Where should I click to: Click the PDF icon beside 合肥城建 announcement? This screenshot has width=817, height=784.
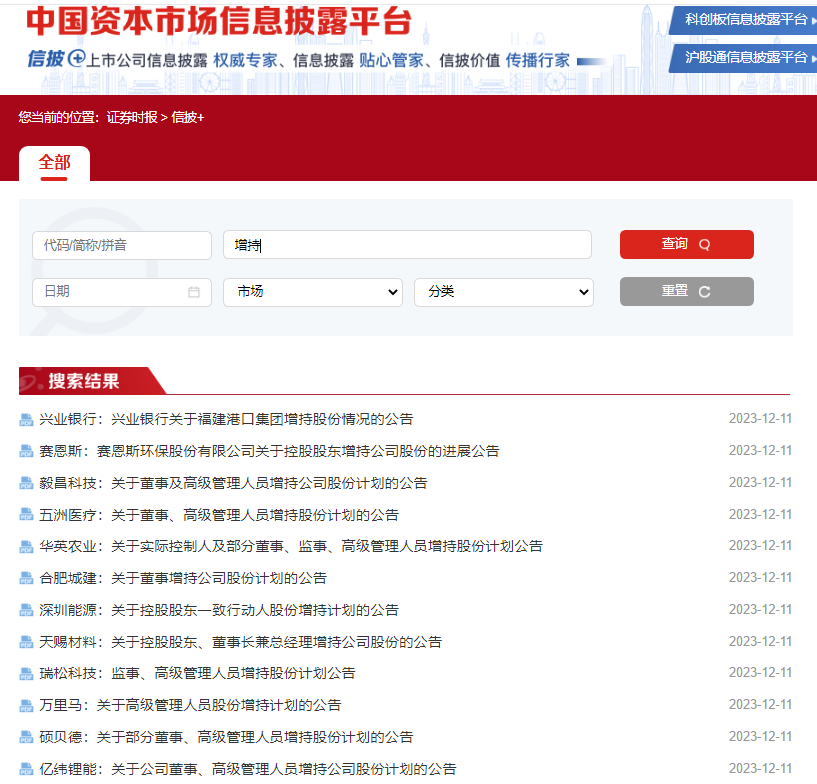(26, 579)
